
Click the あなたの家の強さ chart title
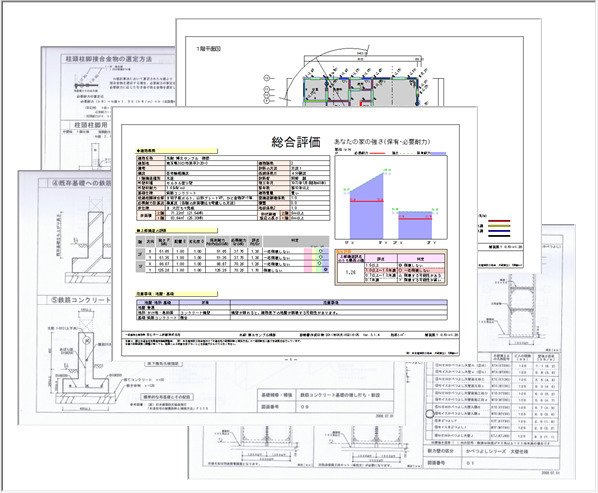click(x=382, y=141)
